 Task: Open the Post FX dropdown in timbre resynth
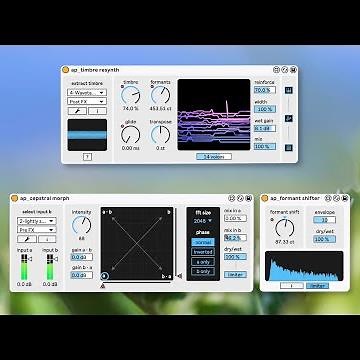(x=87, y=101)
